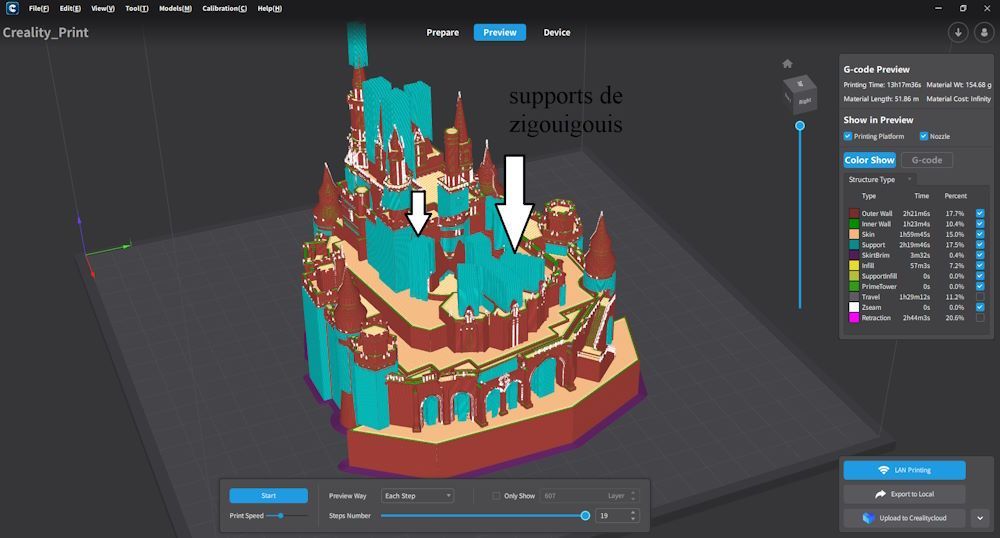Screen dimensions: 1000x538
Task: Click the view orientation cube
Action: (800, 92)
